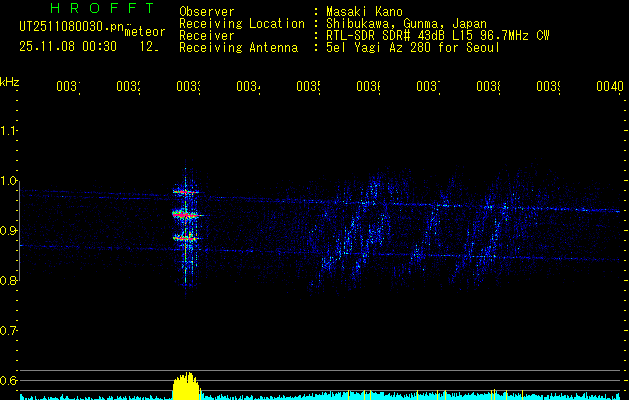The width and height of the screenshot is (629, 400).
Task: Click the 5el Yagi antenna description
Action: (x=412, y=47)
